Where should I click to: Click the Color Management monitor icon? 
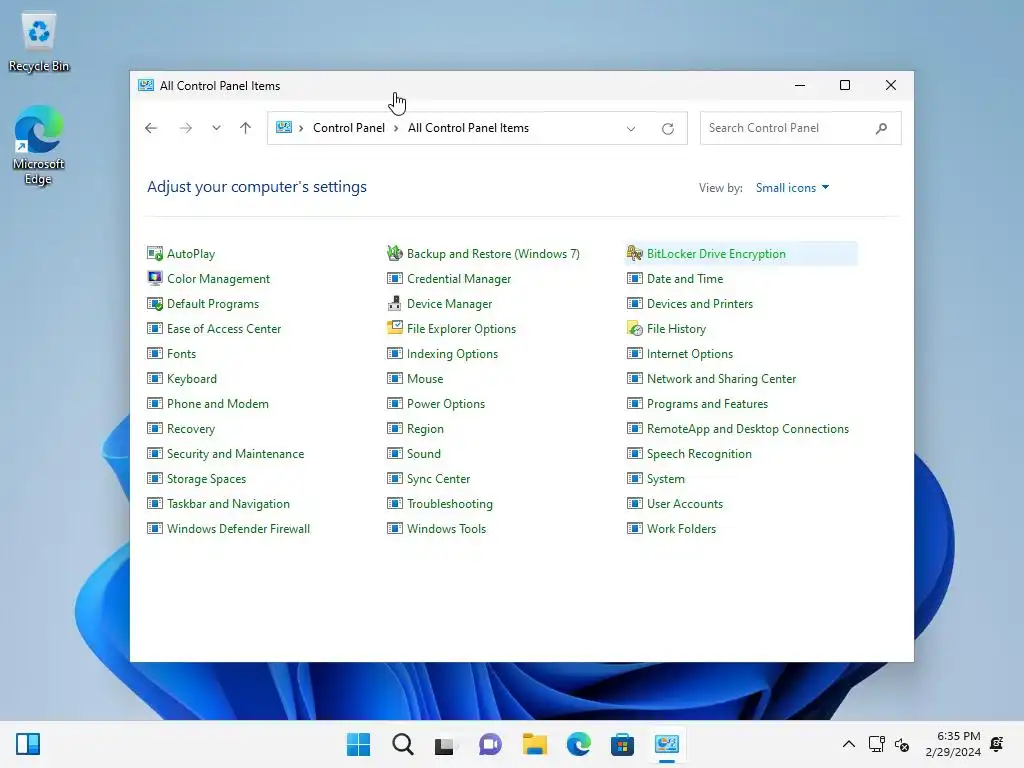coord(155,278)
